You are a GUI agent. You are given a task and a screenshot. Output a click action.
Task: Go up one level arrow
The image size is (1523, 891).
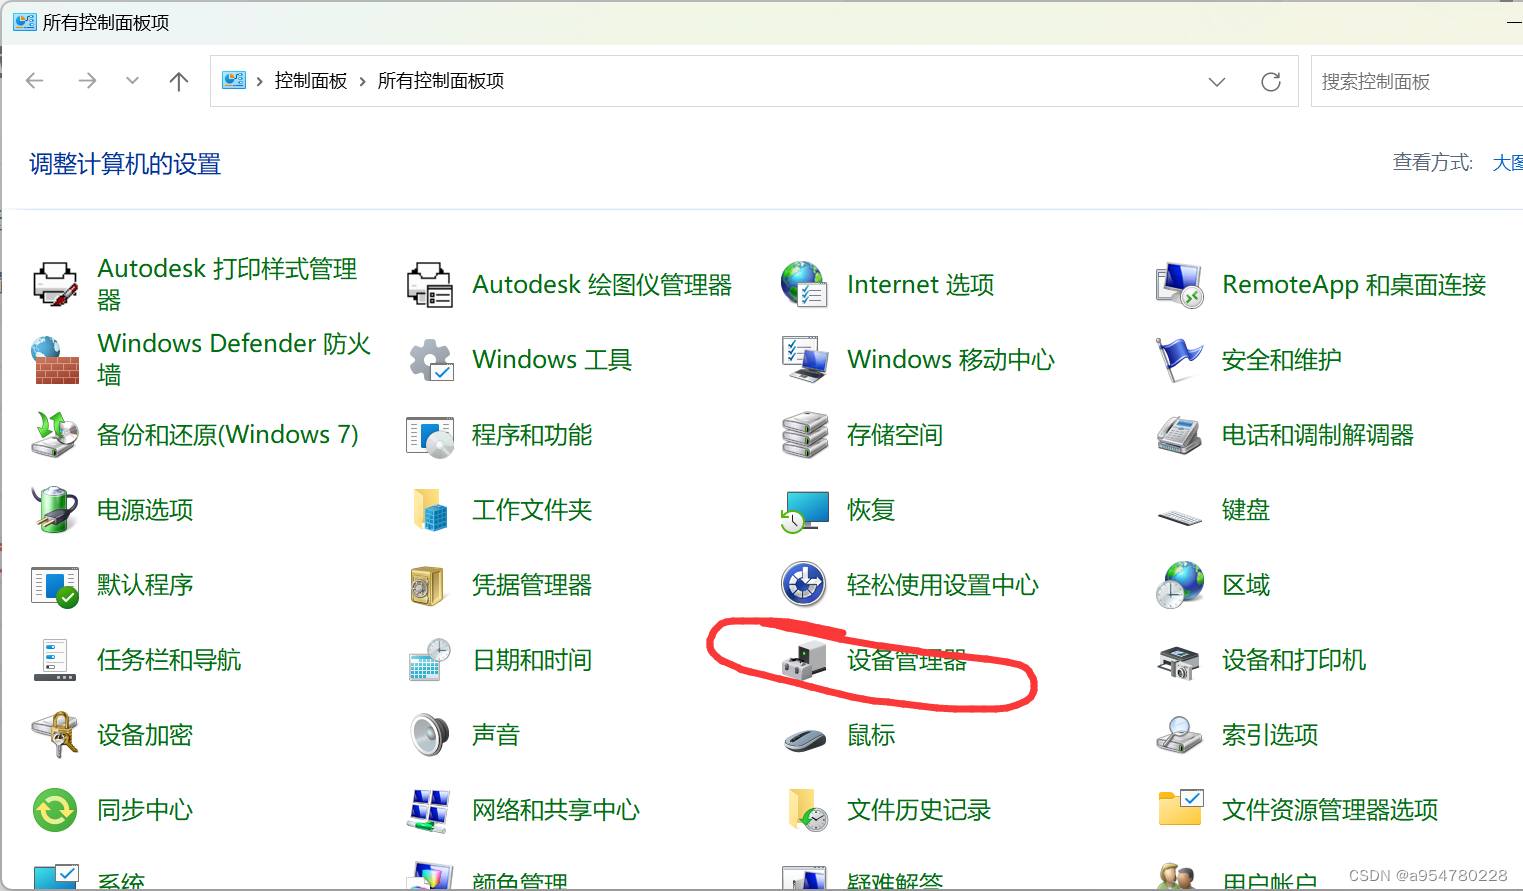(x=179, y=81)
